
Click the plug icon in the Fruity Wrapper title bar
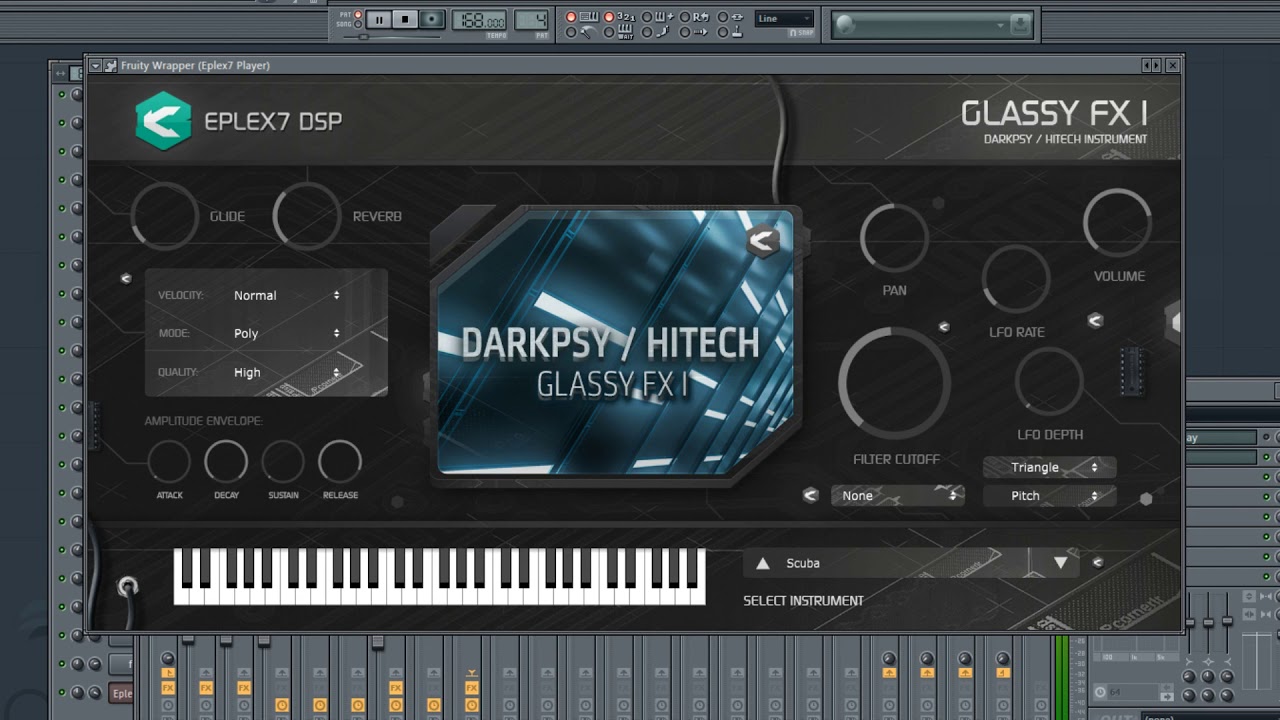[111, 66]
